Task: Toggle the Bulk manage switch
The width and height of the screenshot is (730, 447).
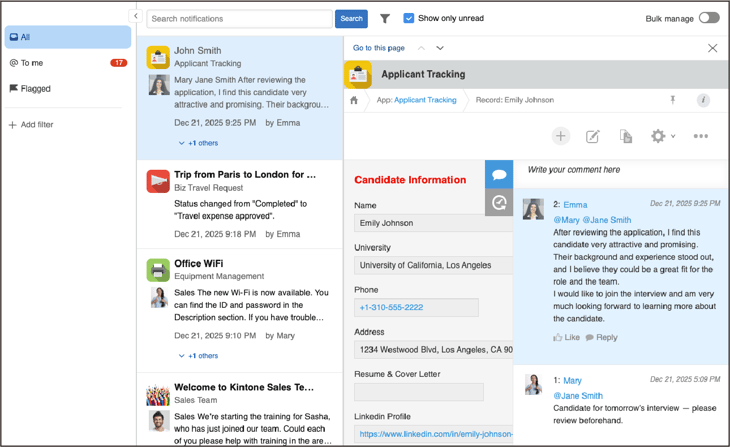Action: coord(708,18)
